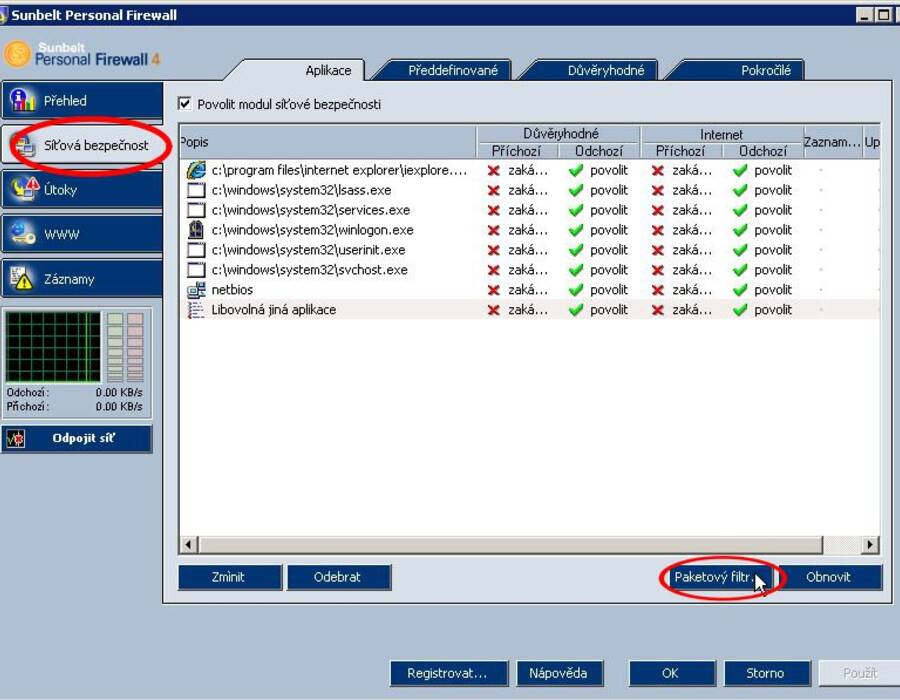
Task: Click the horizontal scrollbar thumb
Action: [x=510, y=544]
